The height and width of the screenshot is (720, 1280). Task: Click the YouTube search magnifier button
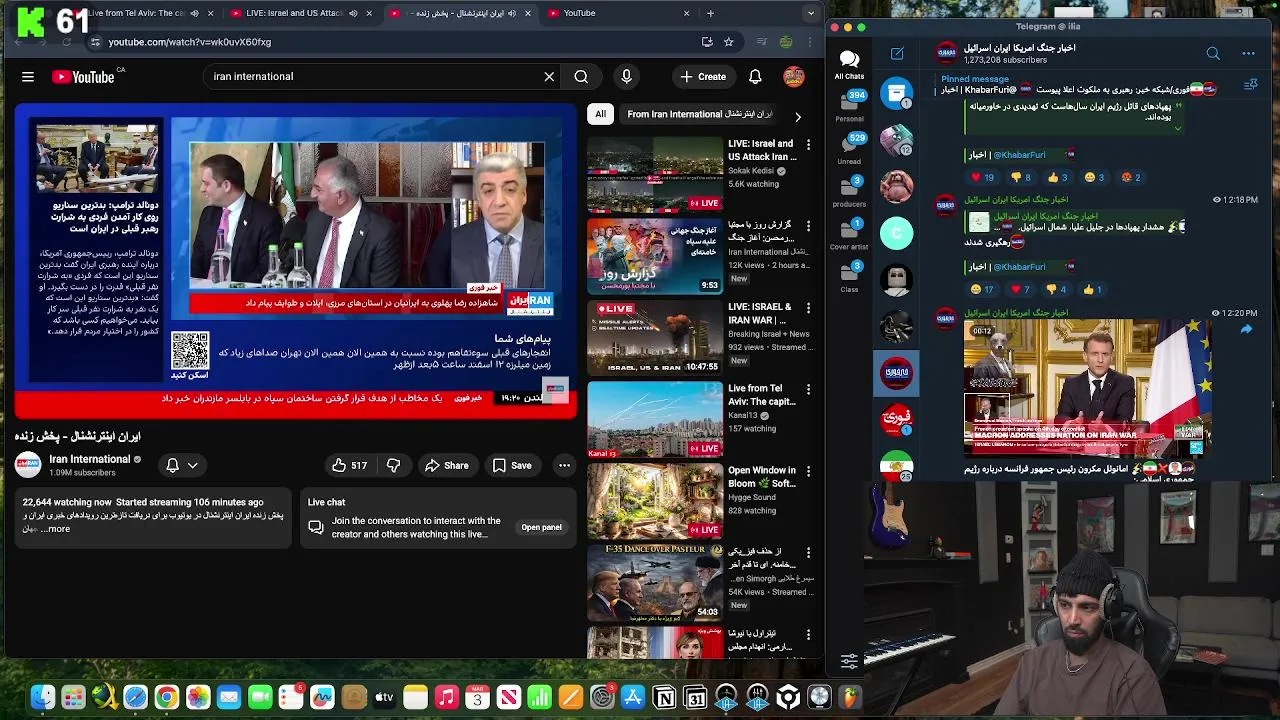pos(581,77)
